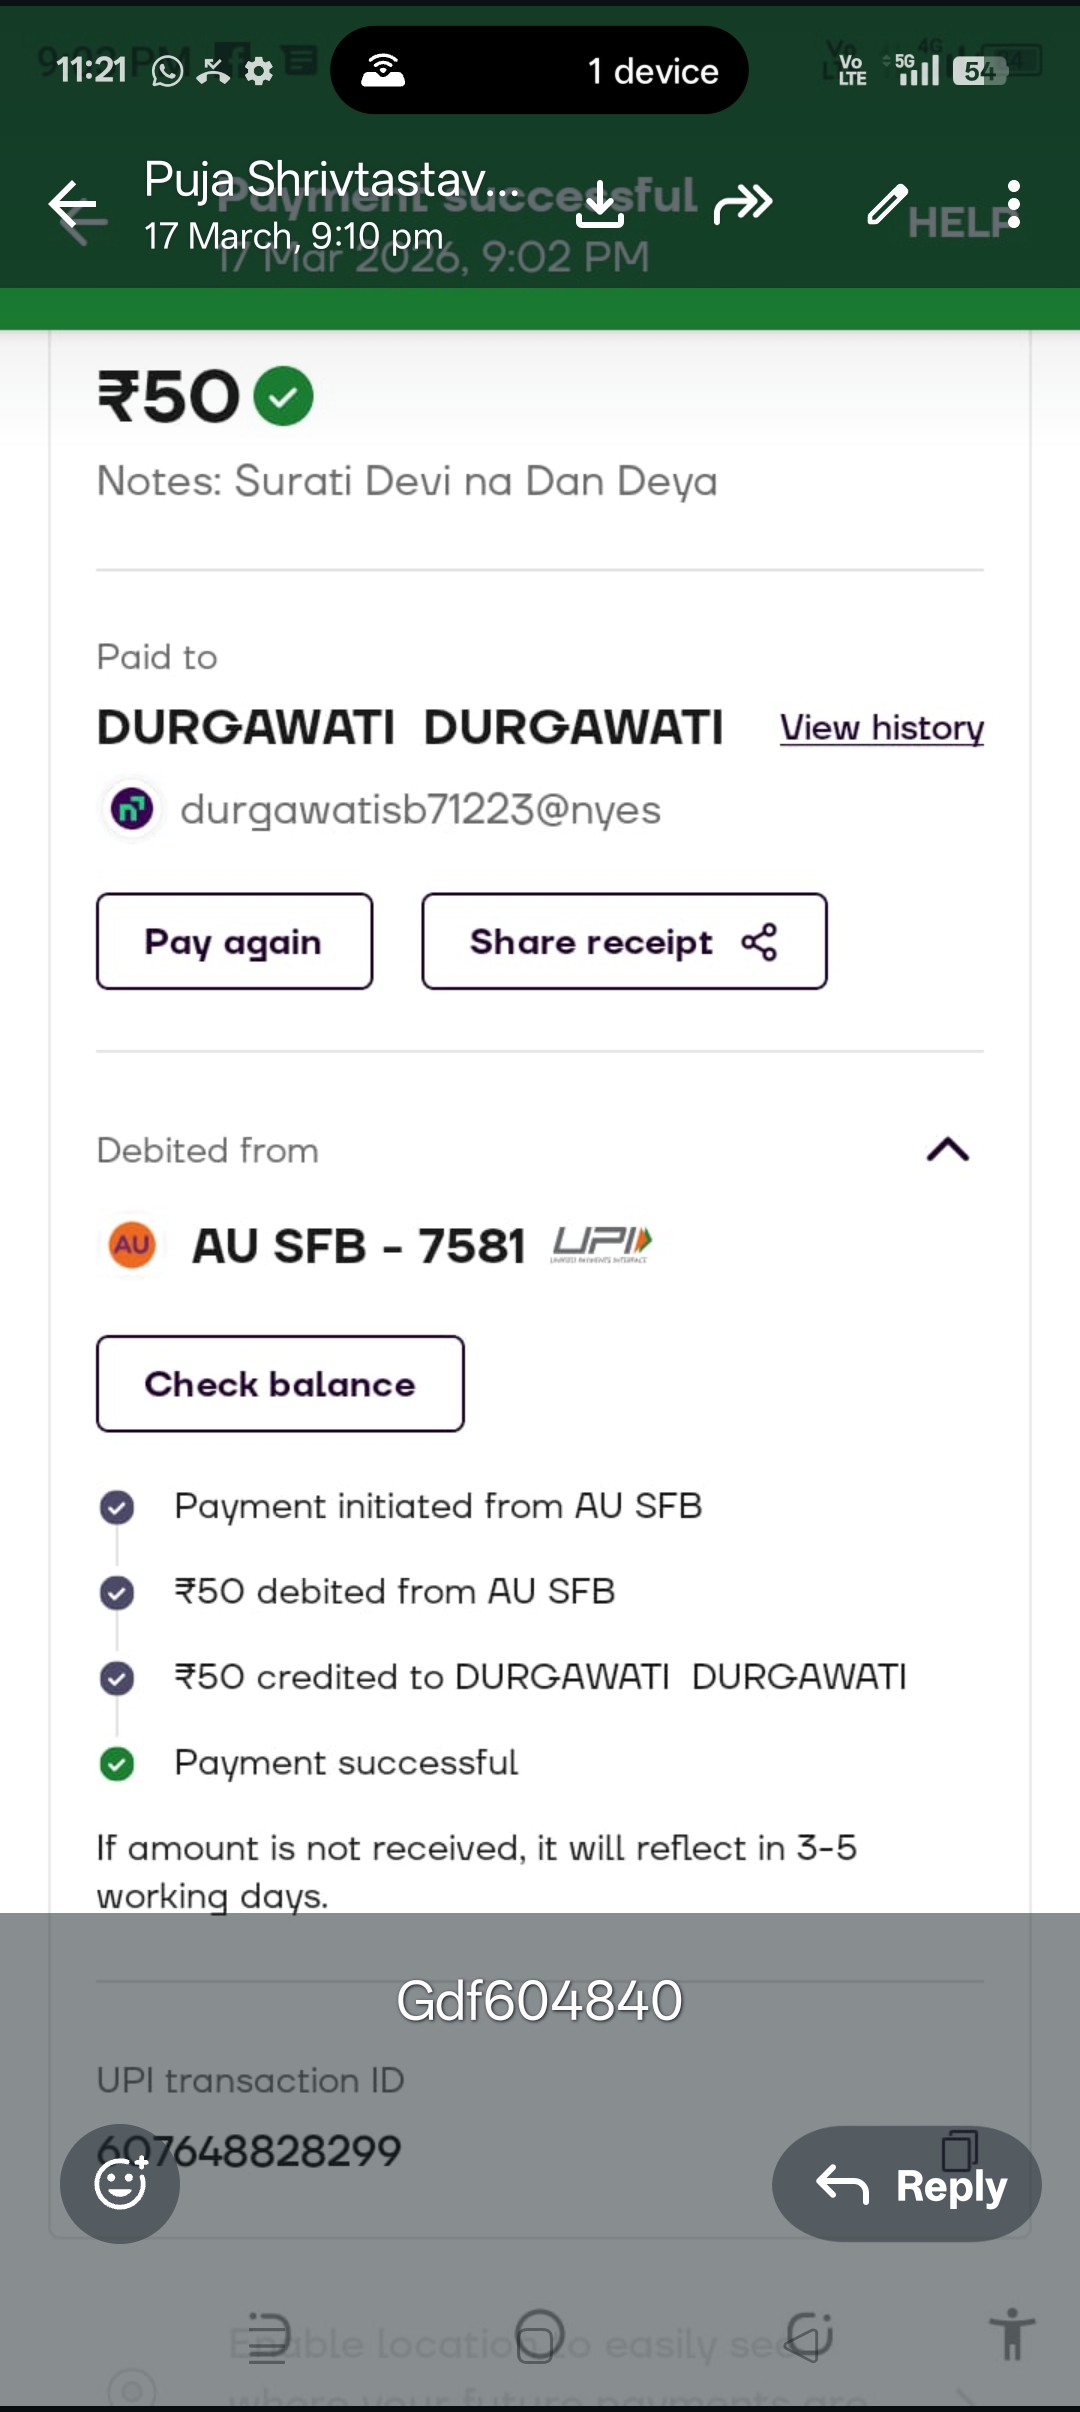Open the View history link
The width and height of the screenshot is (1080, 2412).
pyautogui.click(x=881, y=728)
